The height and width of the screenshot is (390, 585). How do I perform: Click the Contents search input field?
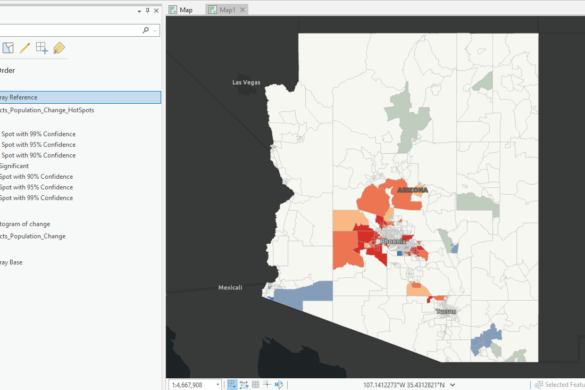(69, 30)
